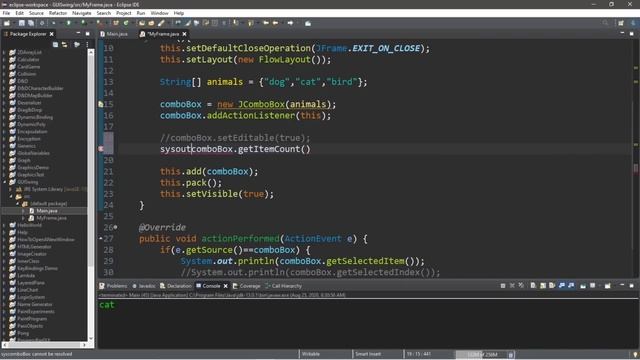640x360 pixels.
Task: Click the error marker beside the sysout line
Action: pyautogui.click(x=101, y=149)
